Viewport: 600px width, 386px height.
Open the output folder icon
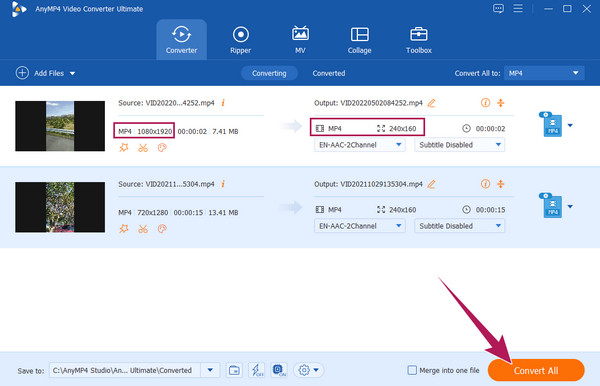point(234,370)
